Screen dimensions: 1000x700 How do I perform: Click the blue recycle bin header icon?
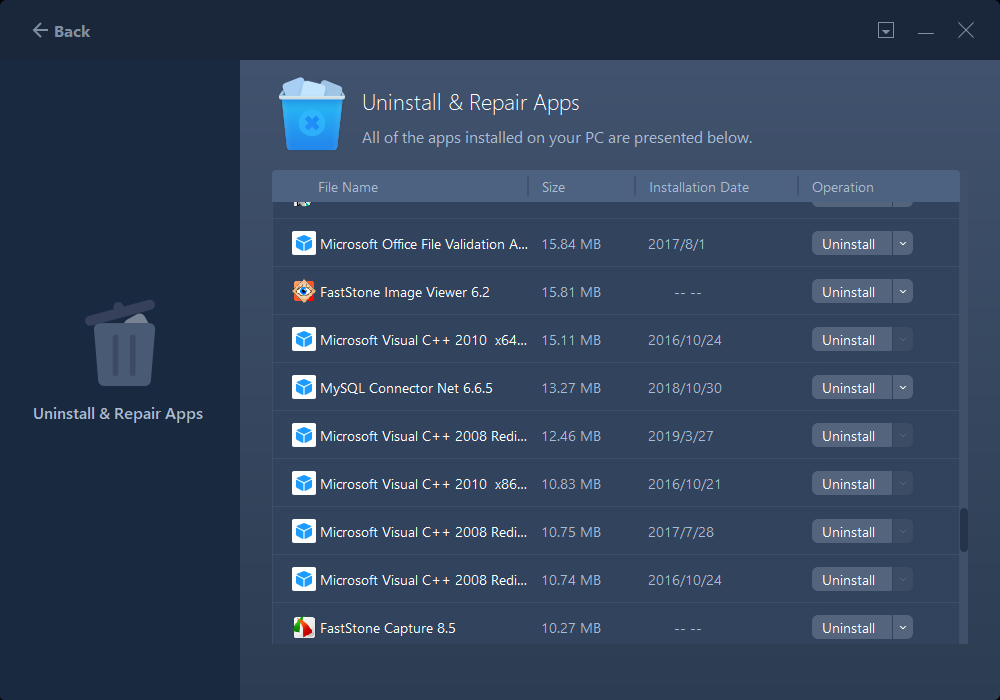(x=312, y=113)
